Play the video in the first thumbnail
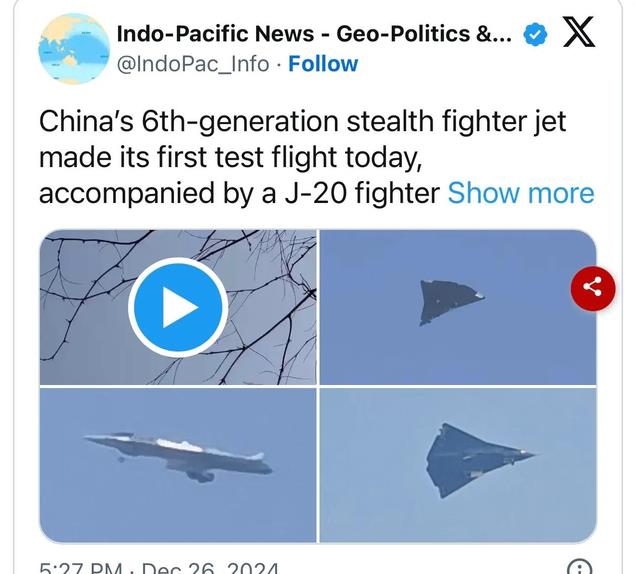The height and width of the screenshot is (574, 636). 178,307
